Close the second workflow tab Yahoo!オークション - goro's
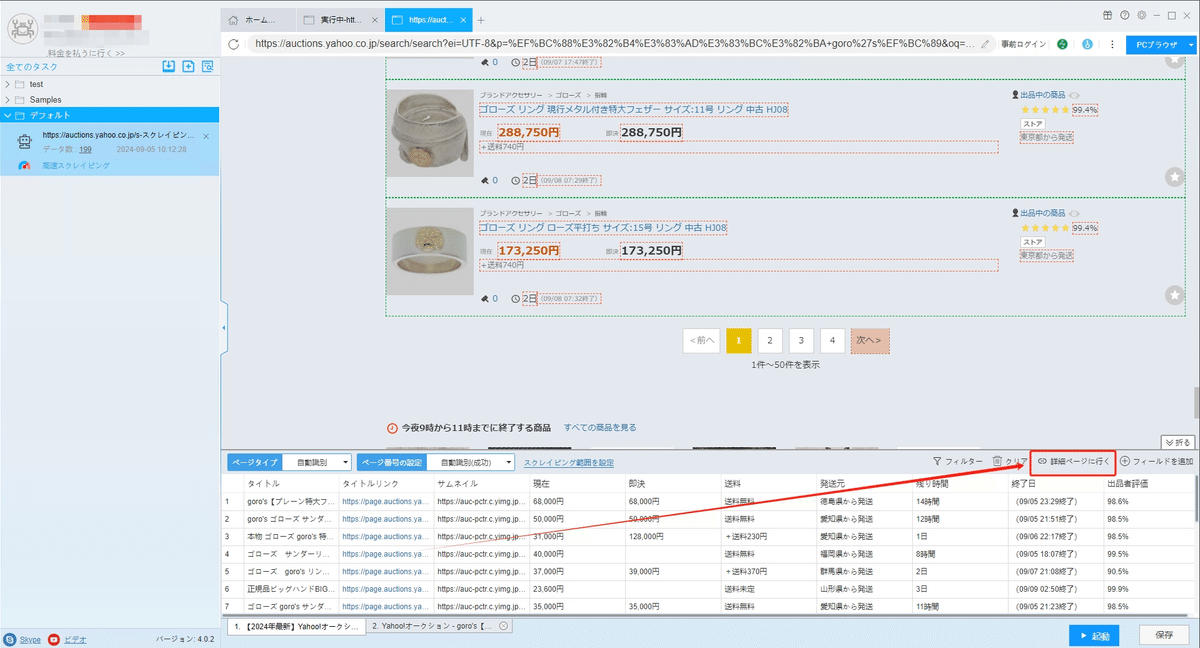Image resolution: width=1200 pixels, height=648 pixels. tap(504, 625)
